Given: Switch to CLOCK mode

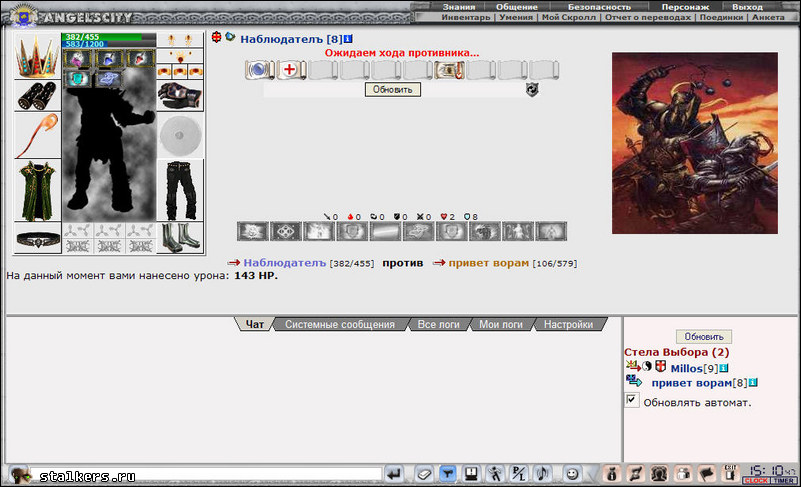Looking at the screenshot, I should [756, 480].
